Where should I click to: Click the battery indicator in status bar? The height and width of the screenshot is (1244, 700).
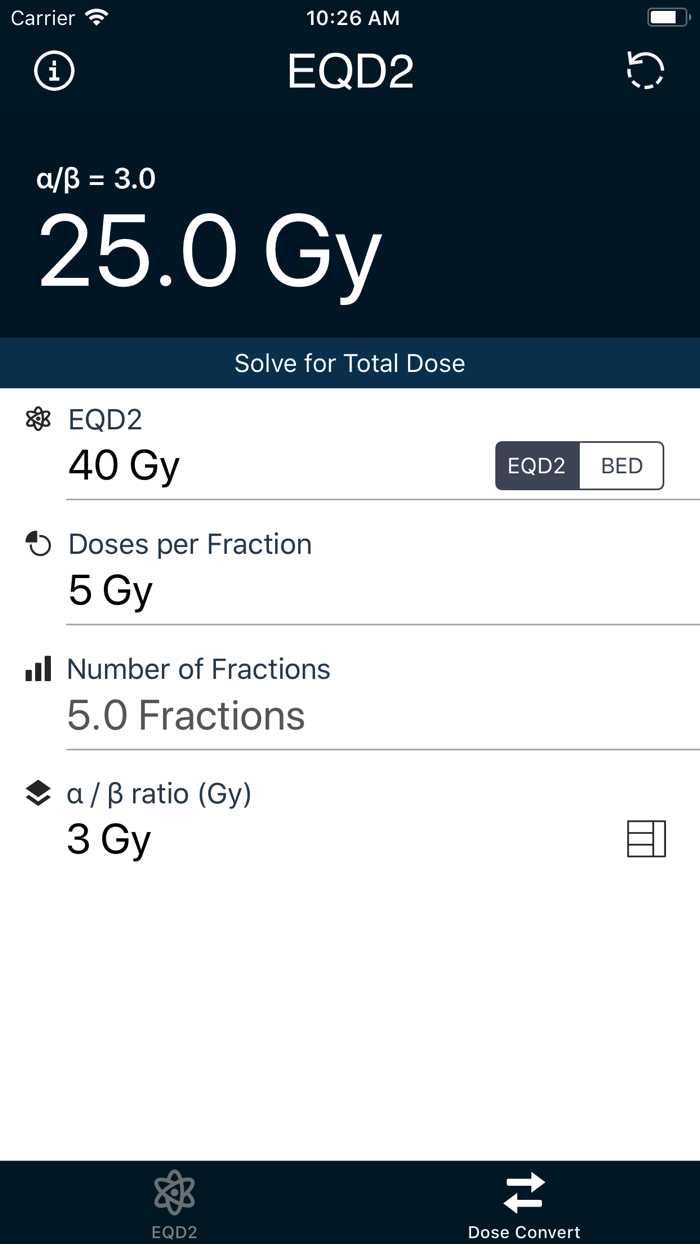click(x=668, y=17)
